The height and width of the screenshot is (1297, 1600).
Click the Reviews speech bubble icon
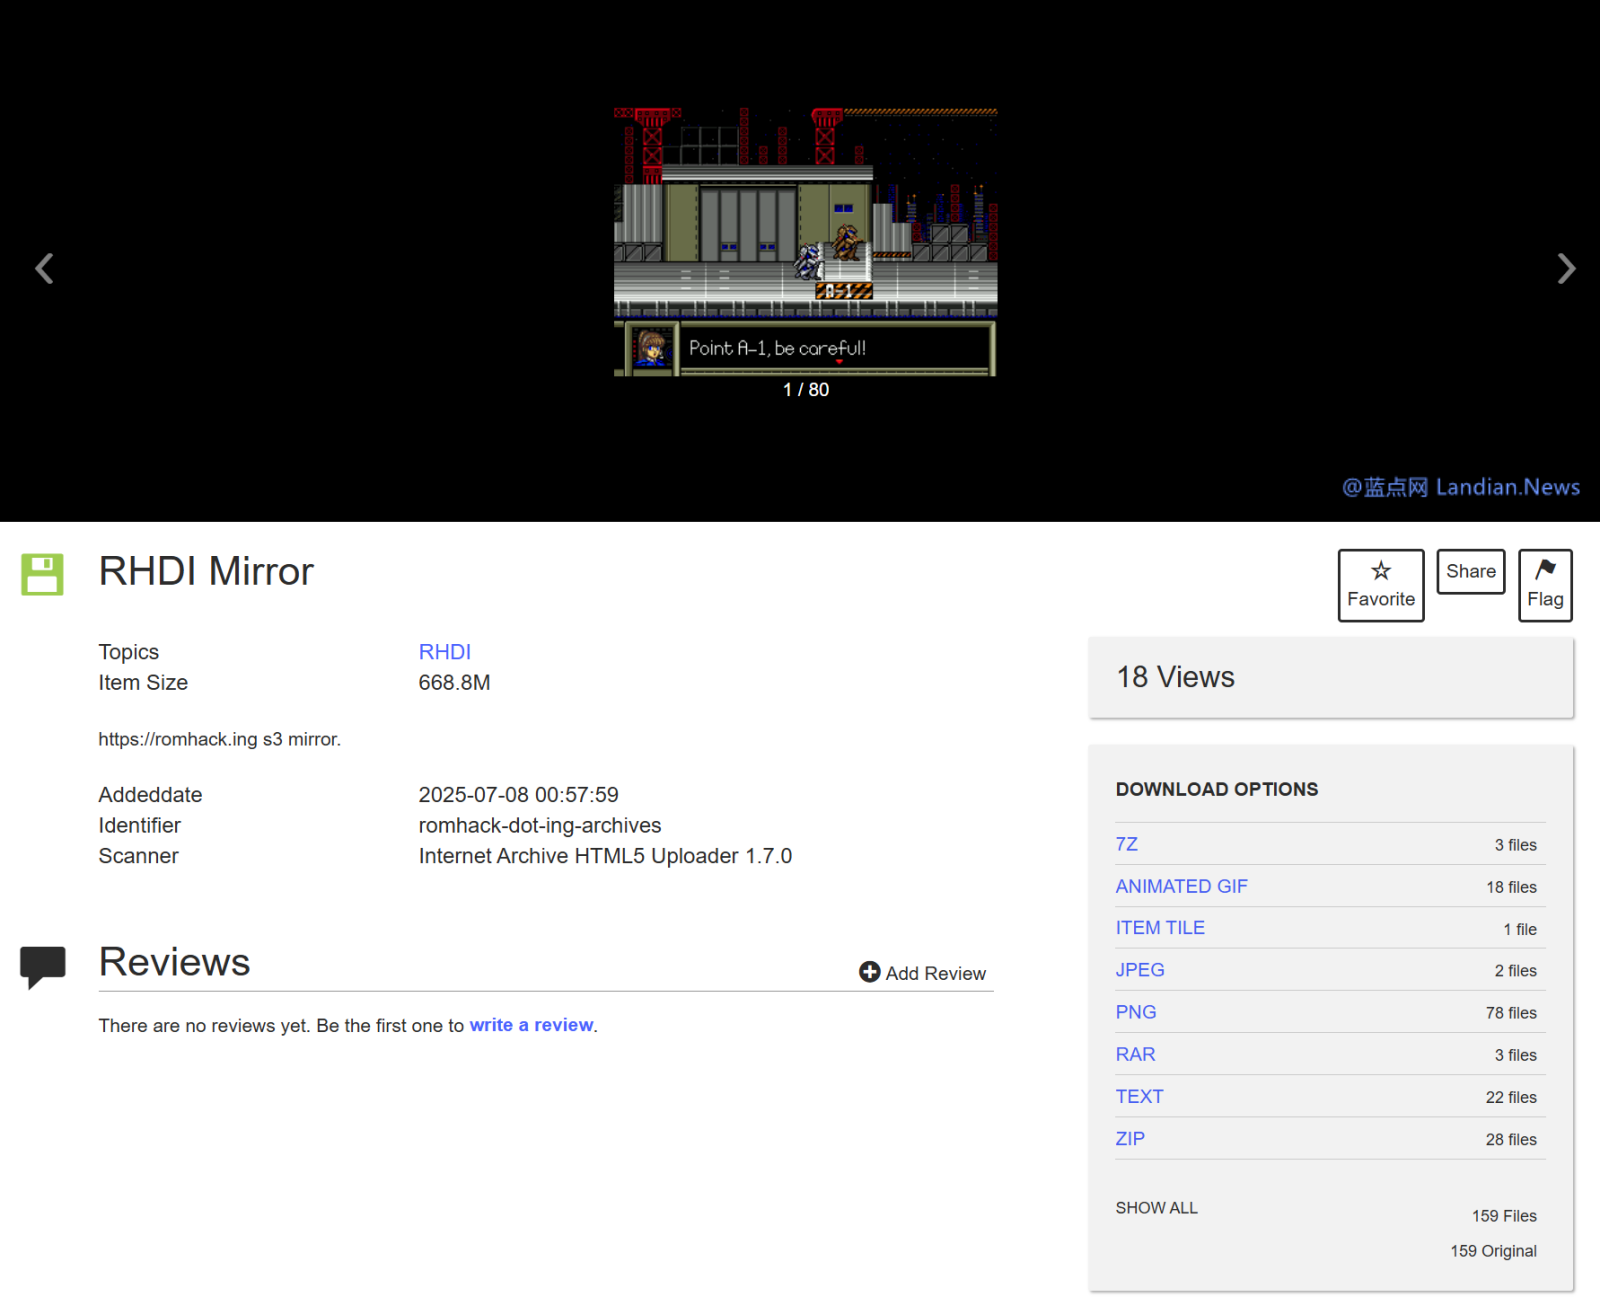pyautogui.click(x=43, y=966)
